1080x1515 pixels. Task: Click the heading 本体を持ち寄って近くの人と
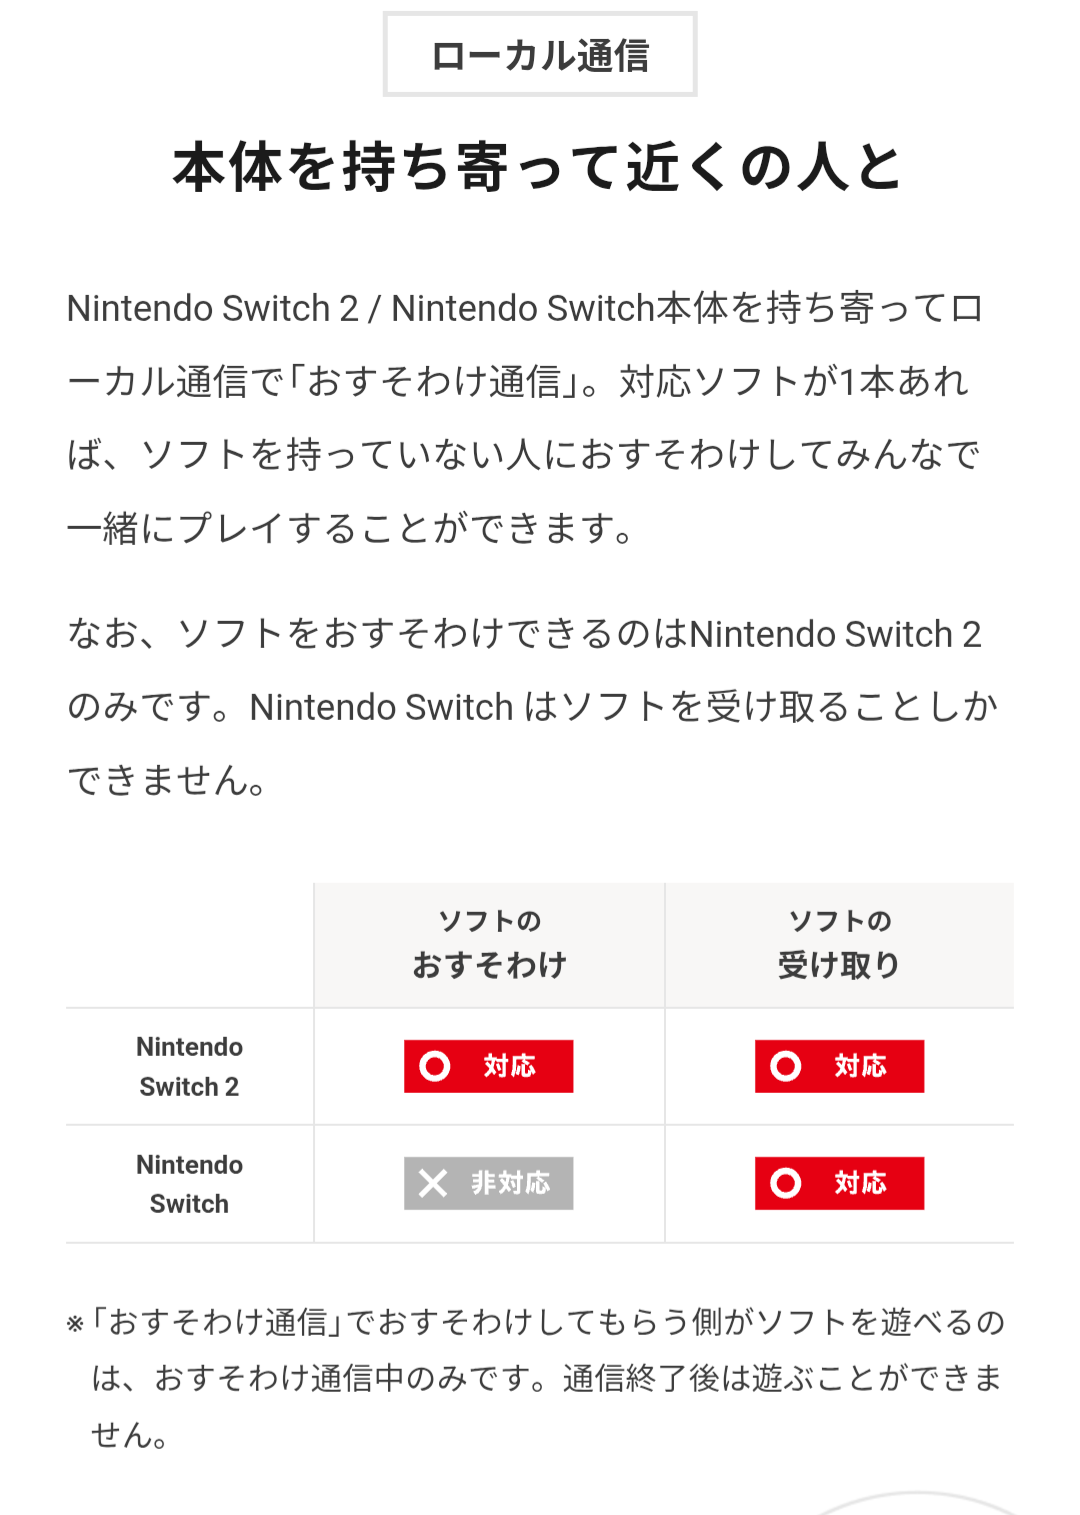539,166
